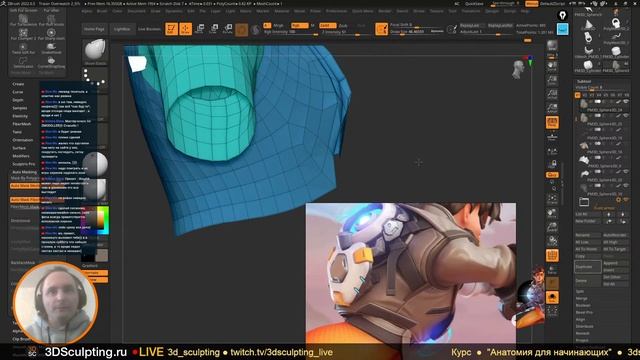The width and height of the screenshot is (640, 360).
Task: Expand the Split subtool section
Action: click(580, 291)
